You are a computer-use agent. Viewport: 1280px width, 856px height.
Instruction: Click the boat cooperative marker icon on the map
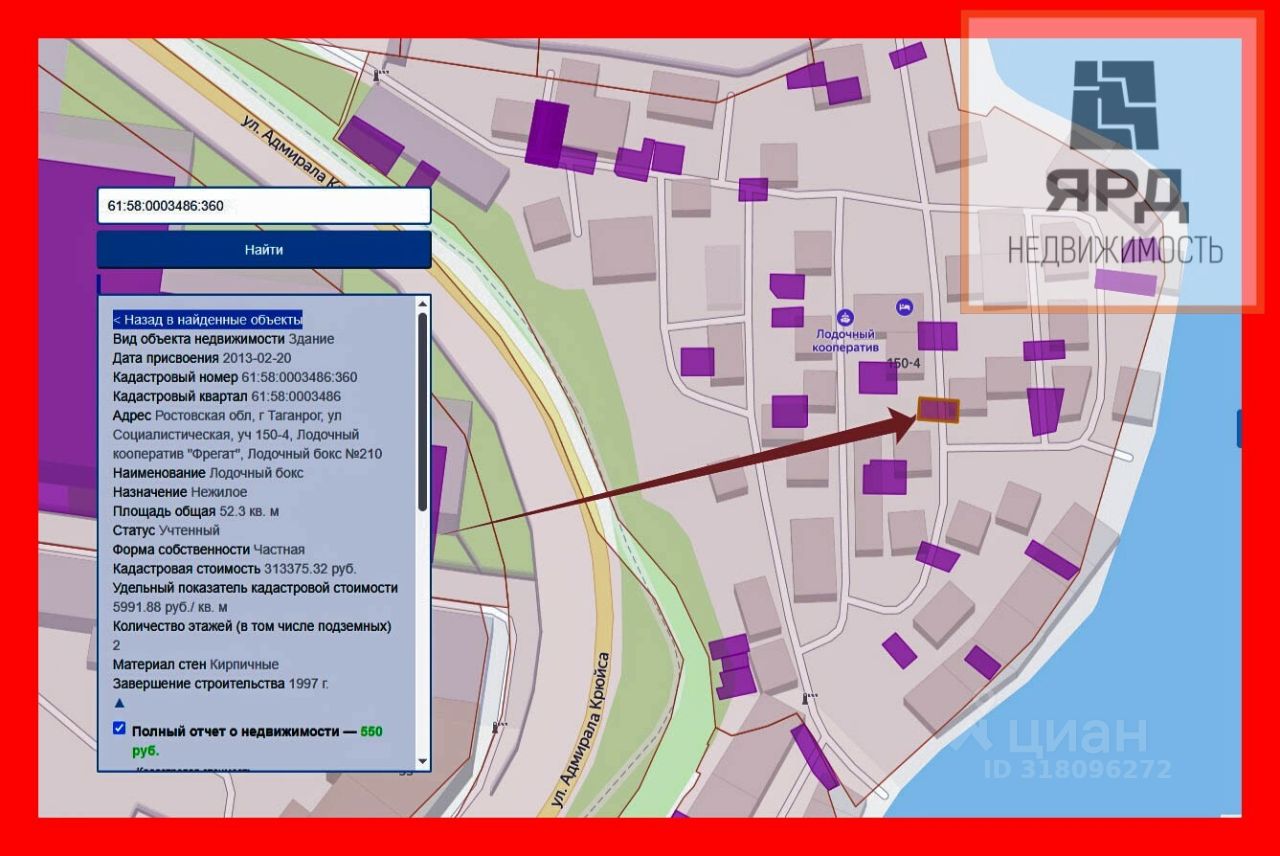845,316
